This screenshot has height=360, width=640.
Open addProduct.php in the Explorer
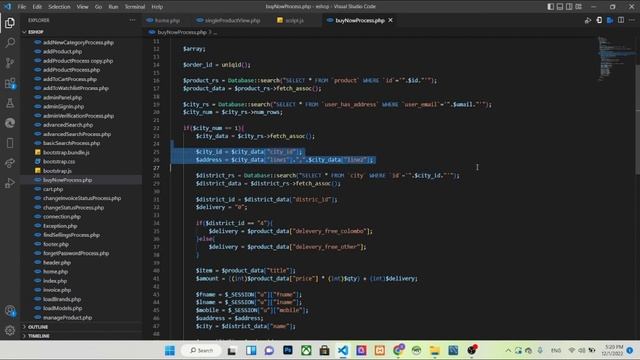(62, 51)
